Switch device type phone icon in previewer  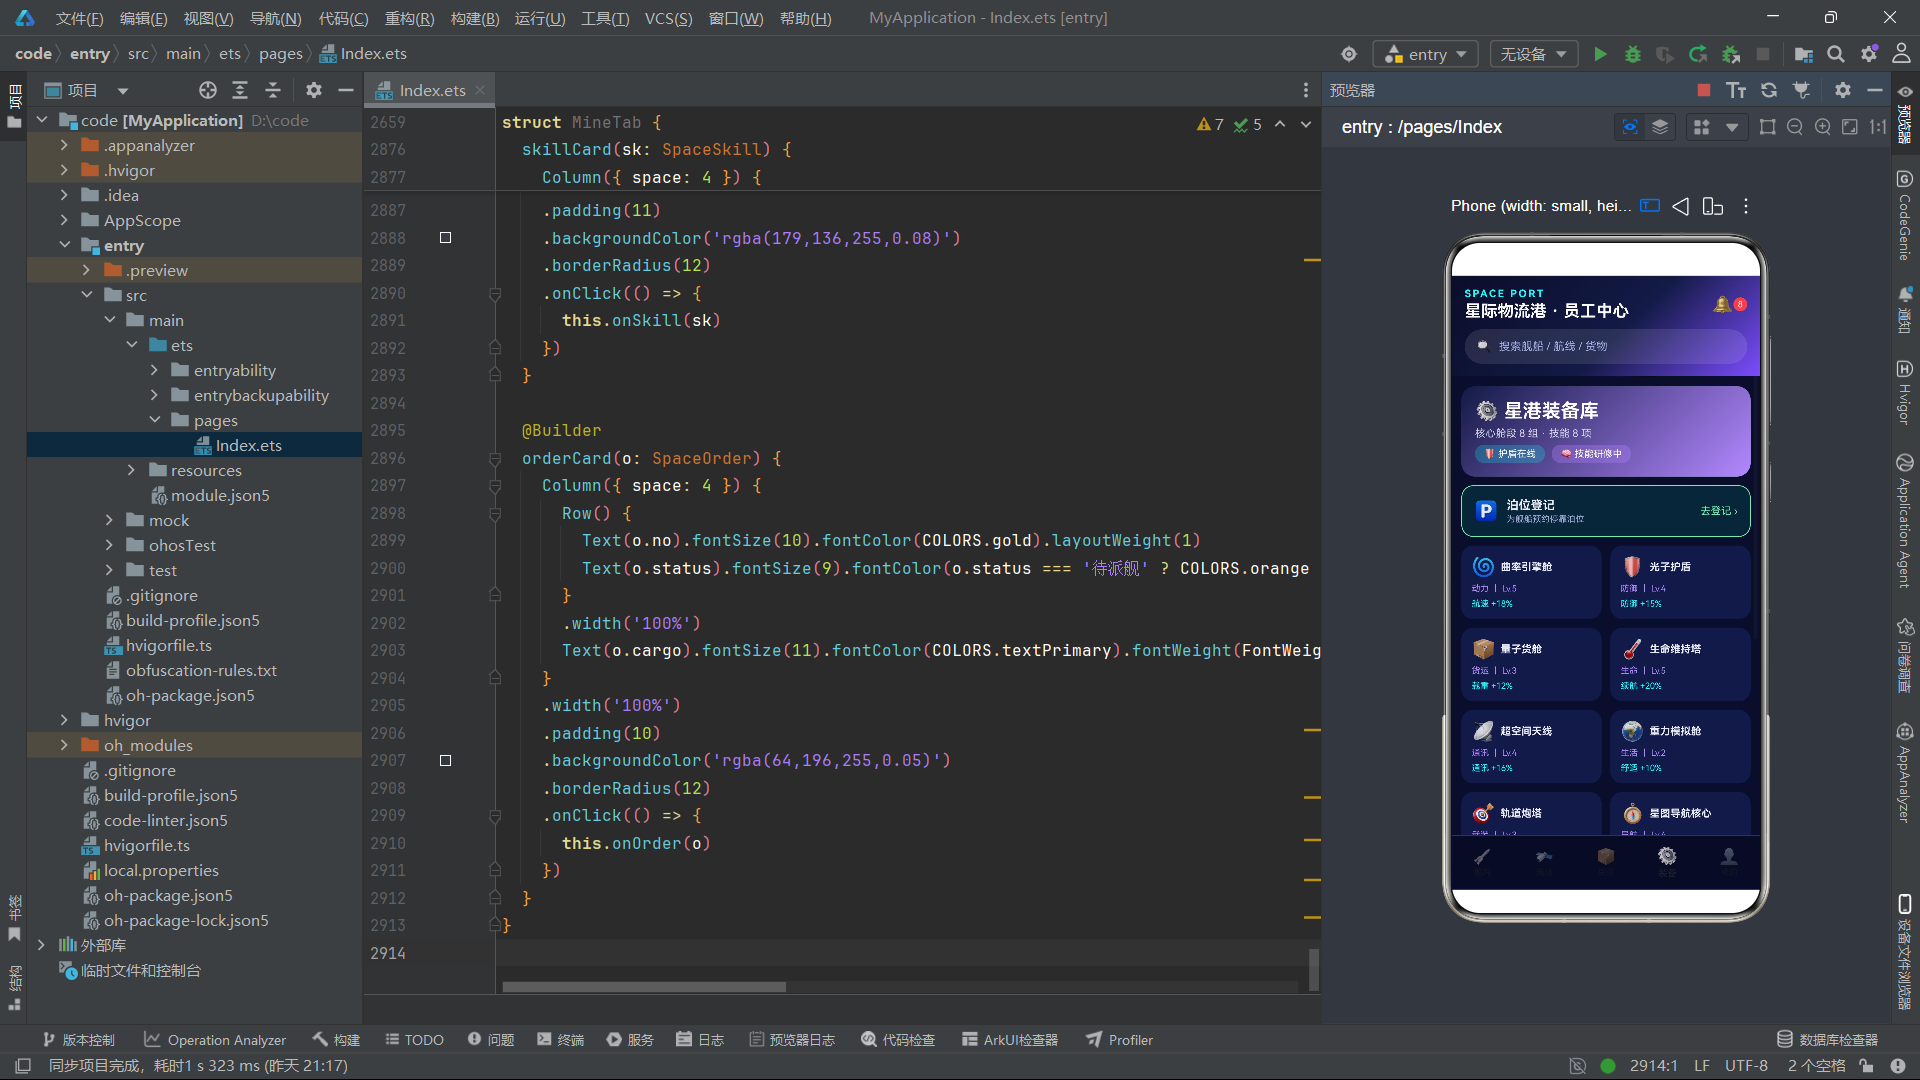coord(1713,206)
